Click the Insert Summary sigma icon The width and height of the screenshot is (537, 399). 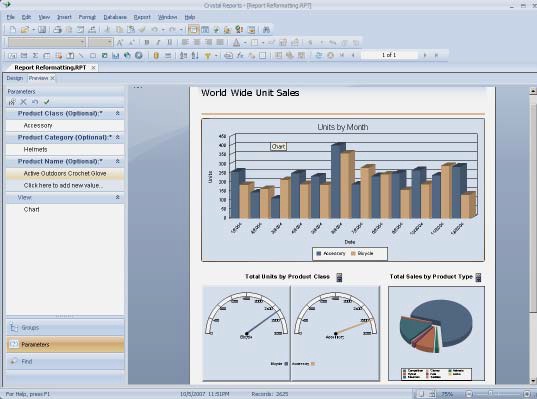click(x=35, y=55)
